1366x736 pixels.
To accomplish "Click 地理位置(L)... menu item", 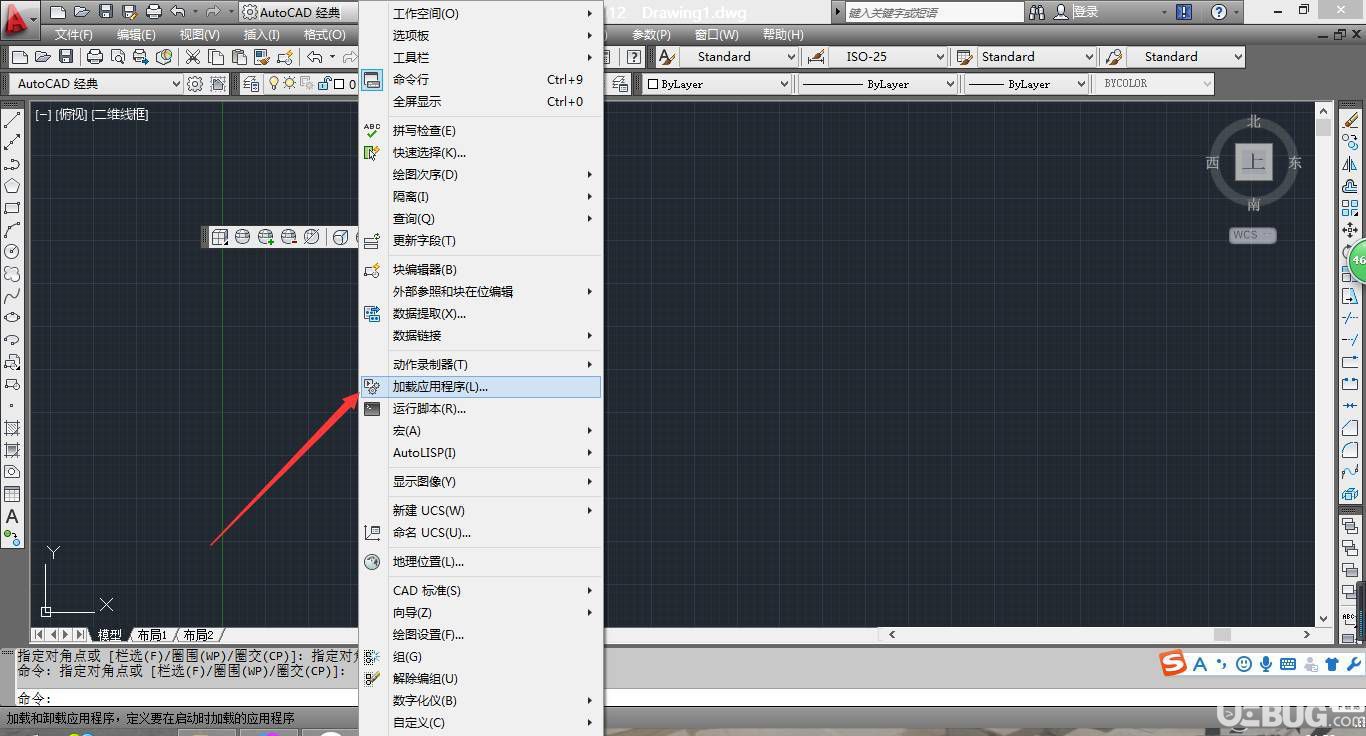I will 481,562.
